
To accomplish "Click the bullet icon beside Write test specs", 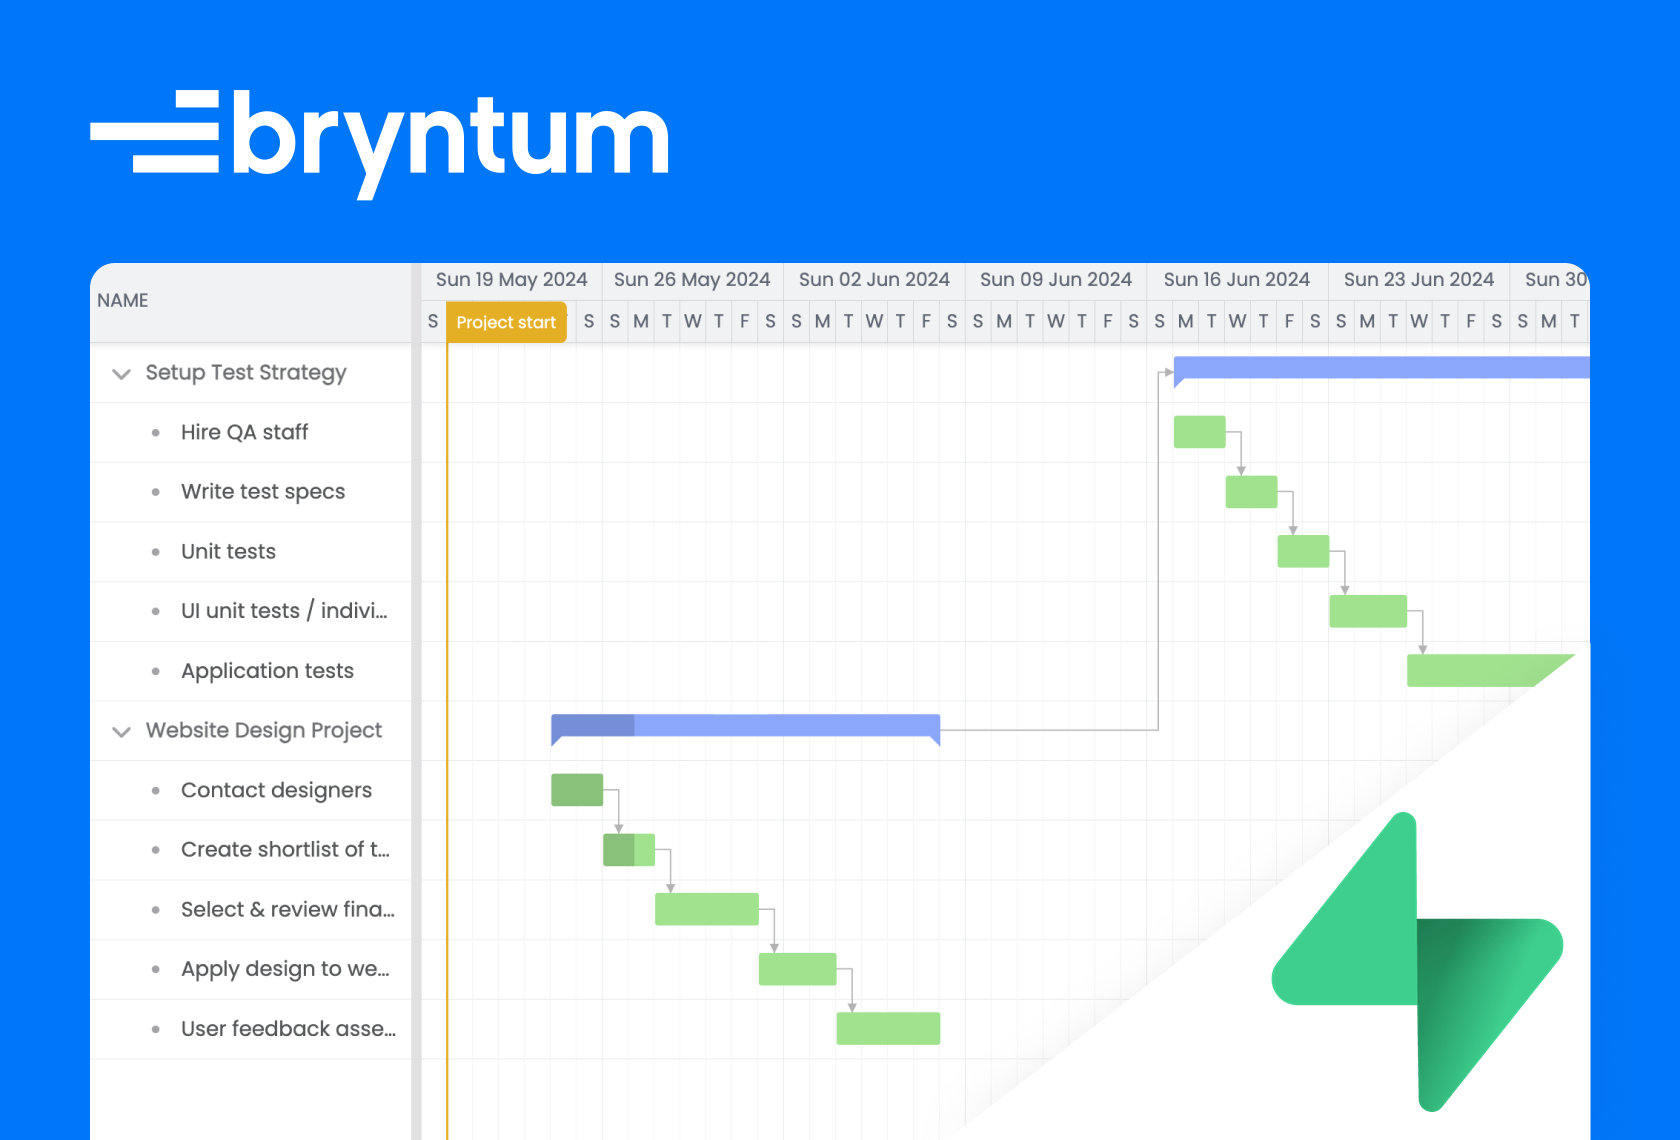I will click(157, 492).
